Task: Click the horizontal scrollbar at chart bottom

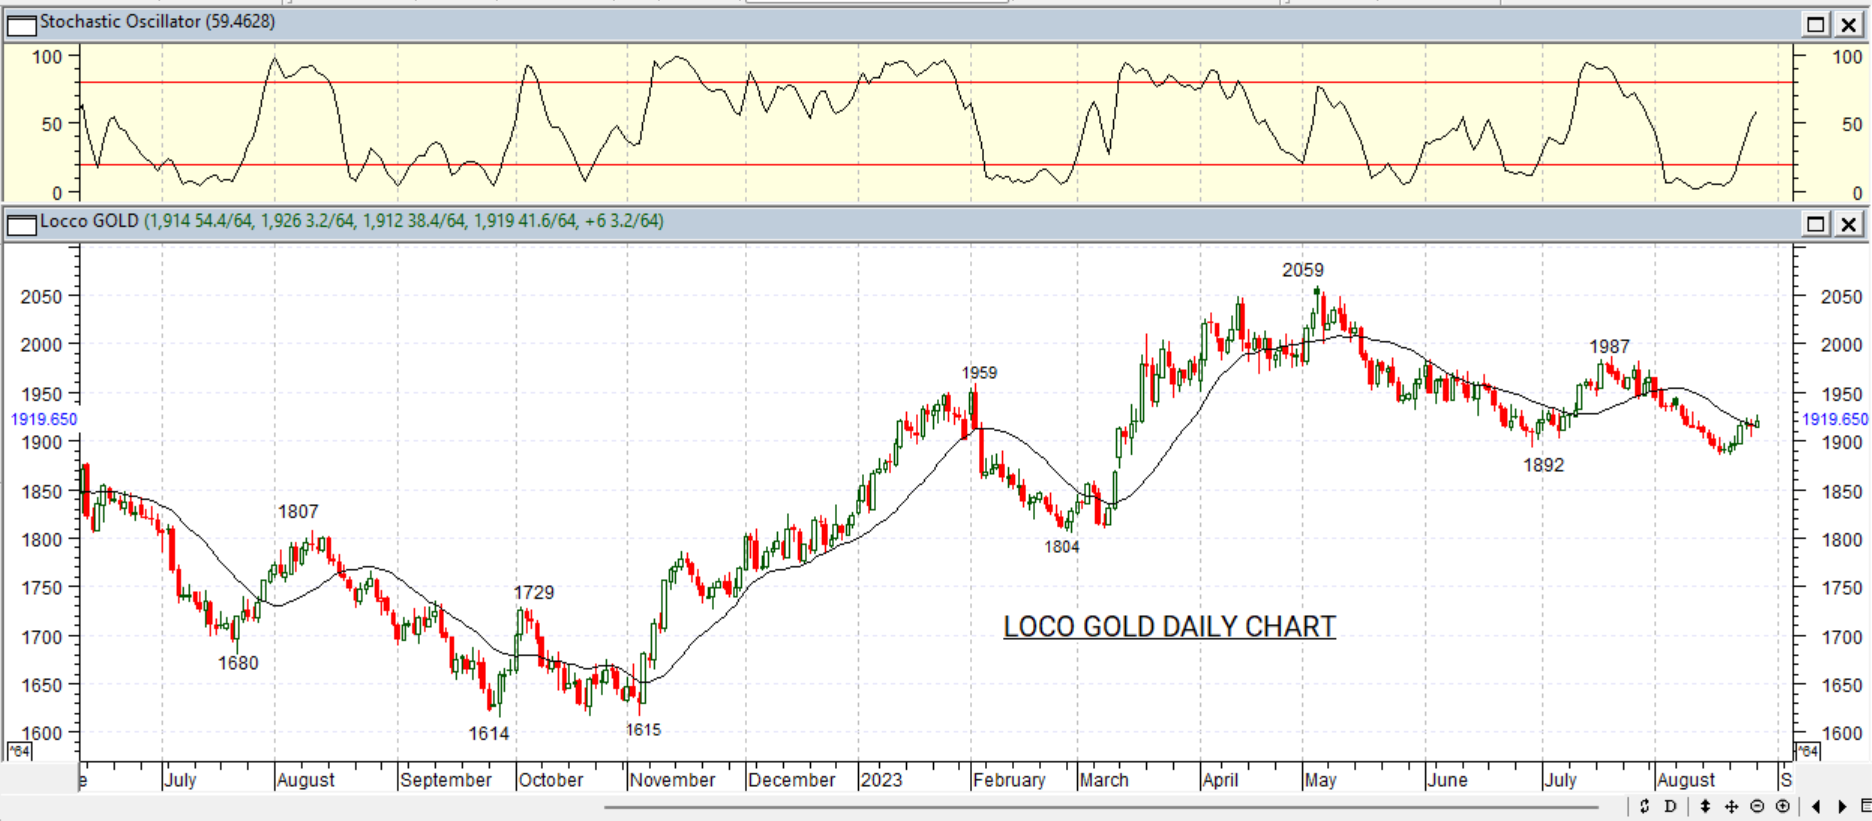Action: [x=1100, y=806]
